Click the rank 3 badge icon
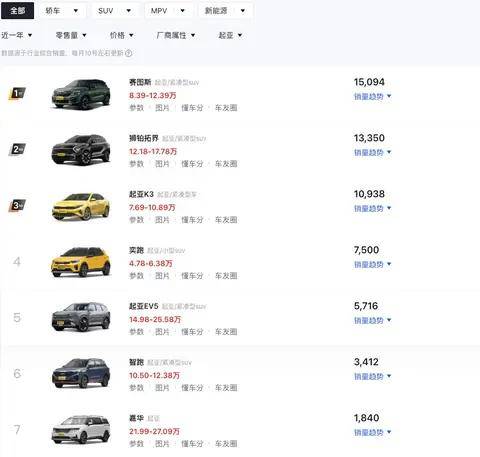The height and width of the screenshot is (457, 480). pyautogui.click(x=17, y=206)
